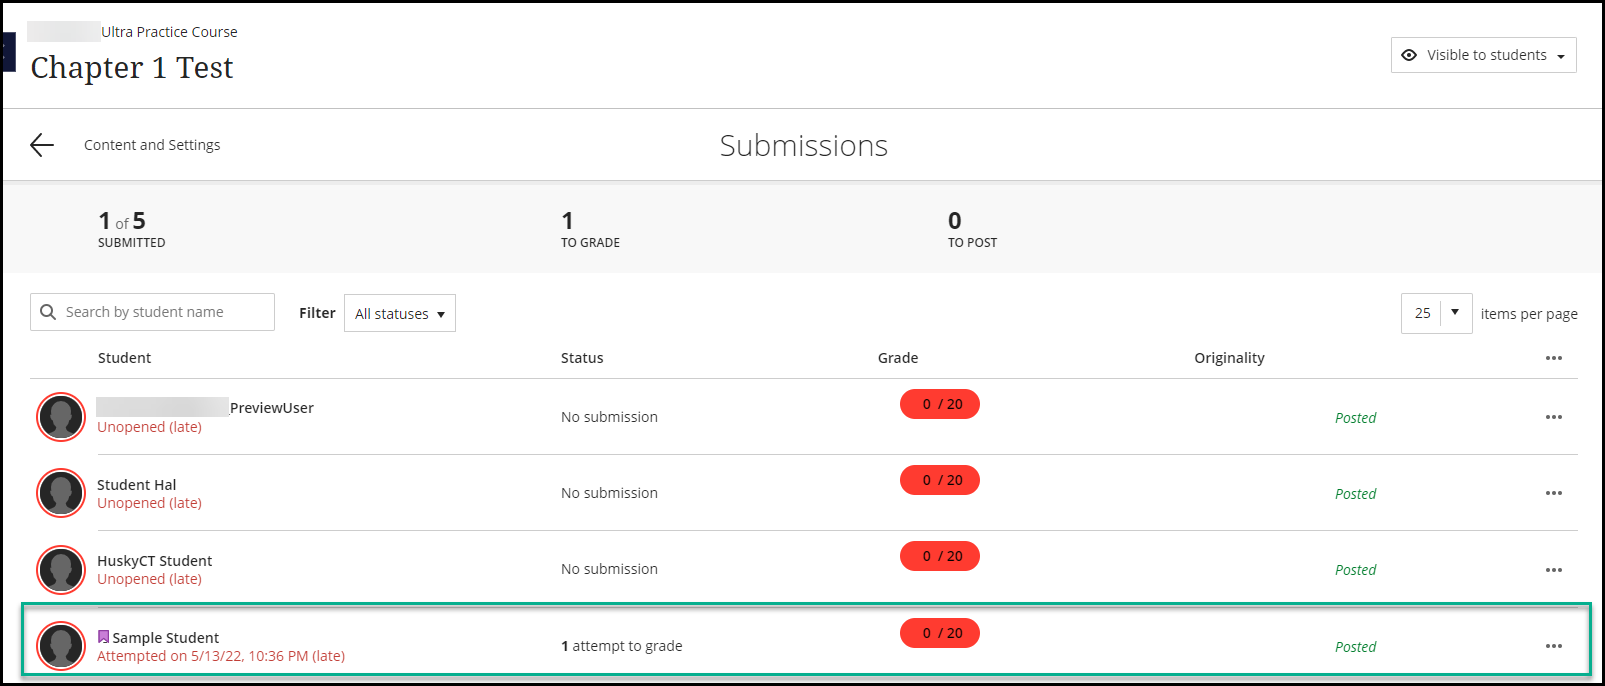Open more options for HuskyCT Student row
Screen dimensions: 1605x686
(x=1553, y=570)
